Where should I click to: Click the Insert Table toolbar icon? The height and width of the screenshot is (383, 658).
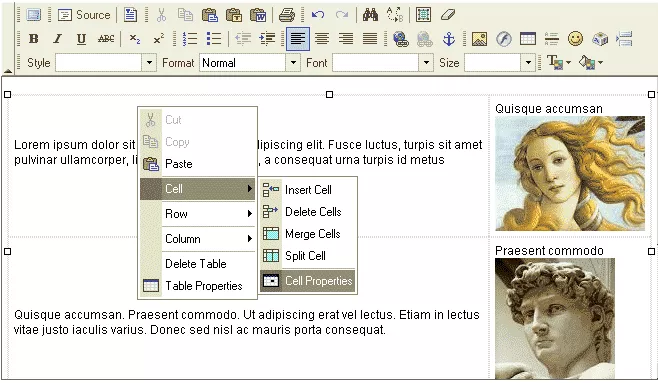pos(527,39)
